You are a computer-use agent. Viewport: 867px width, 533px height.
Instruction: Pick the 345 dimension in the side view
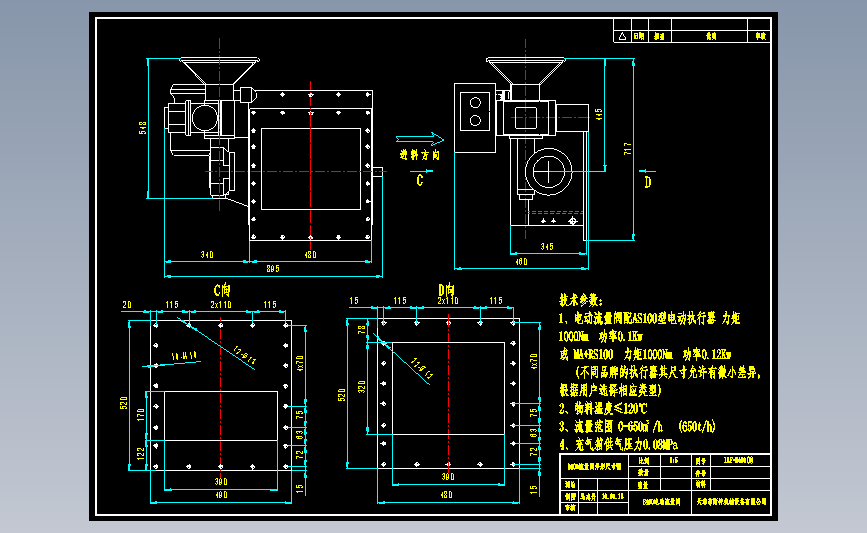[x=547, y=247]
